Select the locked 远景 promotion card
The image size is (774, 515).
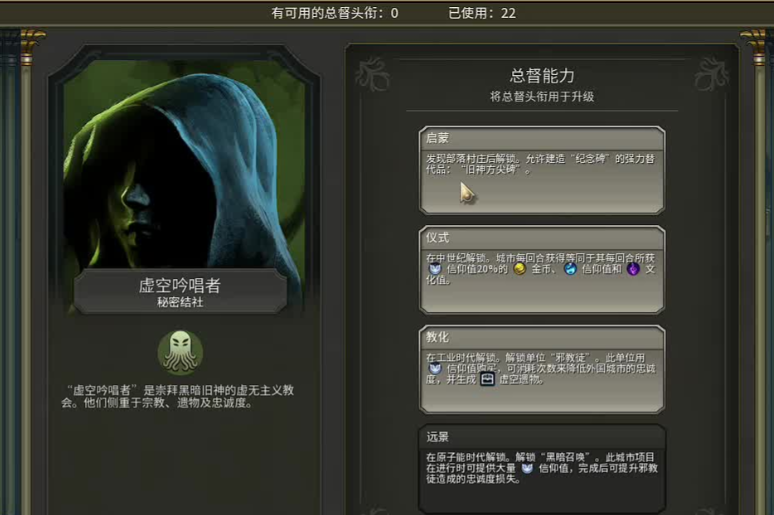pos(542,469)
